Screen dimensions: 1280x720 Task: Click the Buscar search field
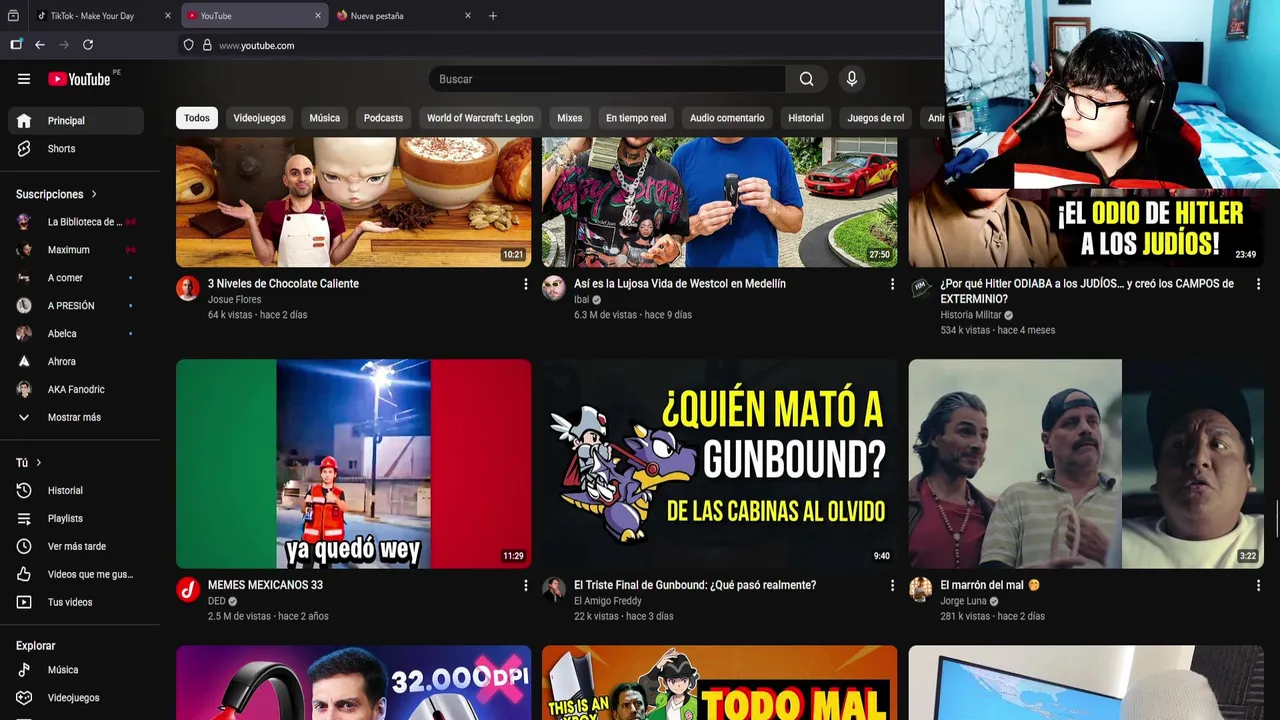pos(608,79)
